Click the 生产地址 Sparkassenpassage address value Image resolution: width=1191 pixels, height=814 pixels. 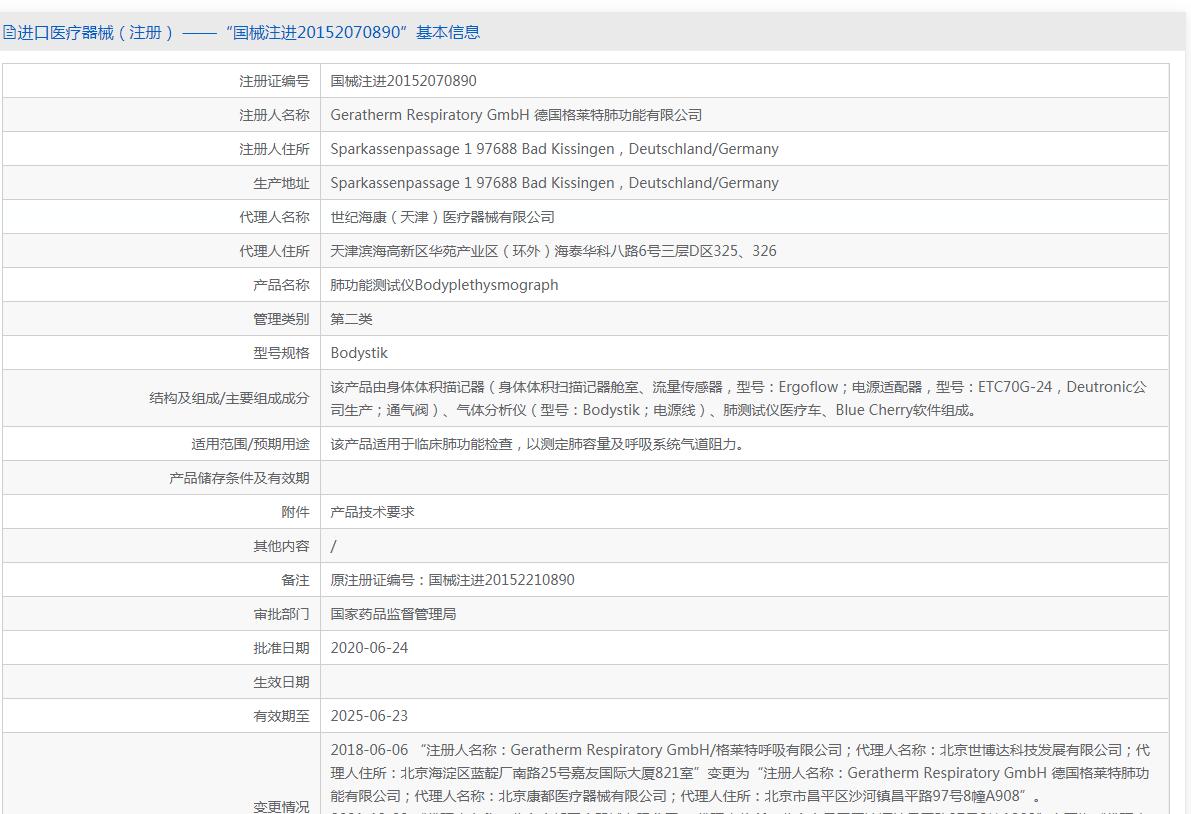(554, 183)
